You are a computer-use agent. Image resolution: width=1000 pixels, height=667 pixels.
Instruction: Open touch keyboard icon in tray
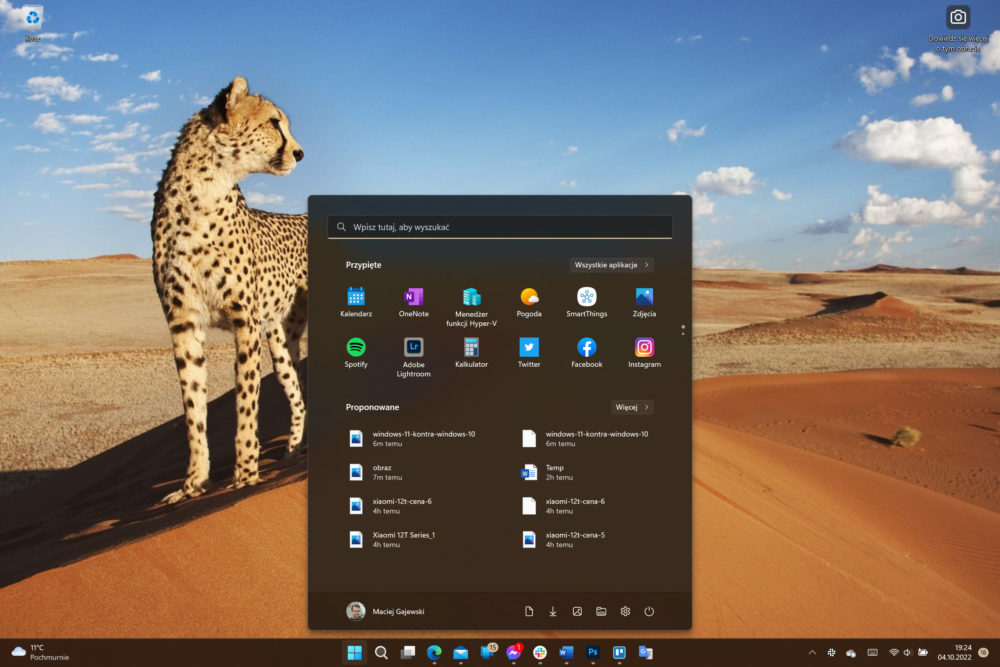coord(872,652)
